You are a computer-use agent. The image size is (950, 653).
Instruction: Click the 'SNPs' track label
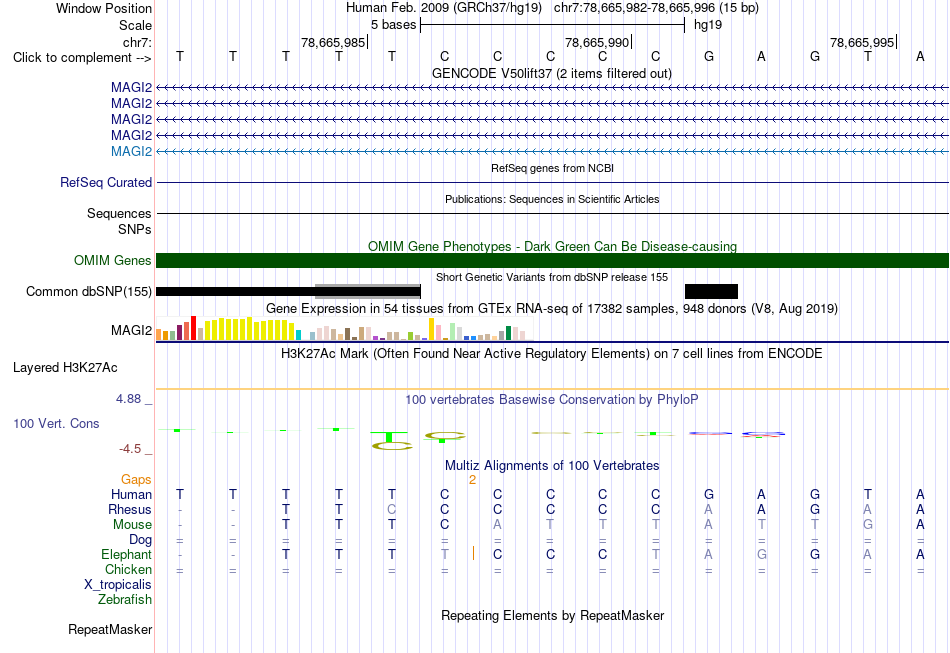click(x=135, y=230)
